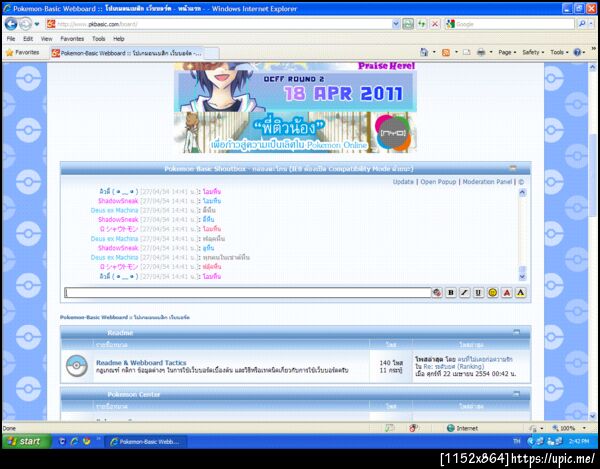Click the shoutbox send message icon
Image resolution: width=600 pixels, height=469 pixels.
(437, 293)
